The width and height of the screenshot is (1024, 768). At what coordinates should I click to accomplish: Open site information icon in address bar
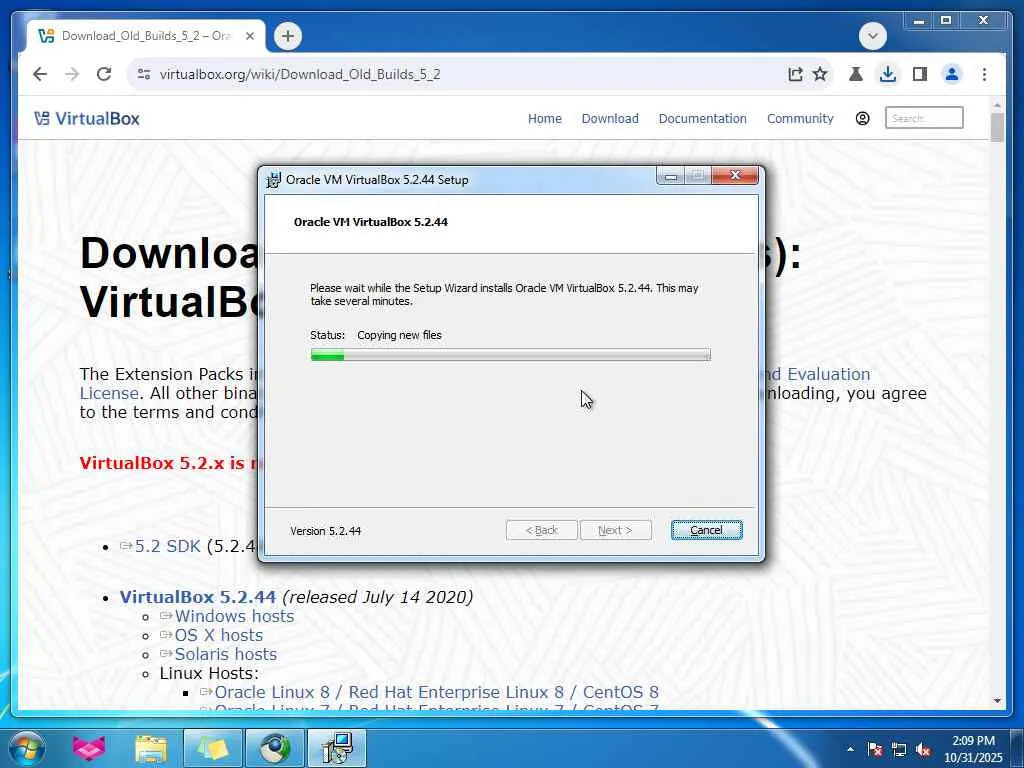pos(144,74)
